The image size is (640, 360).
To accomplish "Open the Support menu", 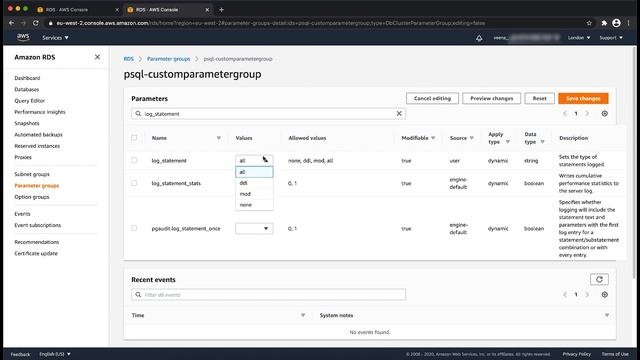I will point(611,38).
